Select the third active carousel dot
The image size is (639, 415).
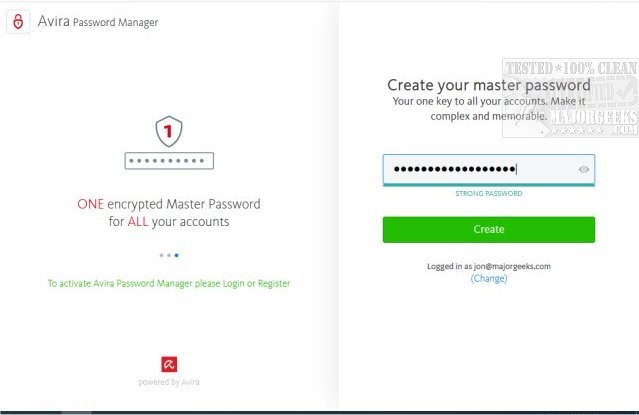tap(177, 255)
